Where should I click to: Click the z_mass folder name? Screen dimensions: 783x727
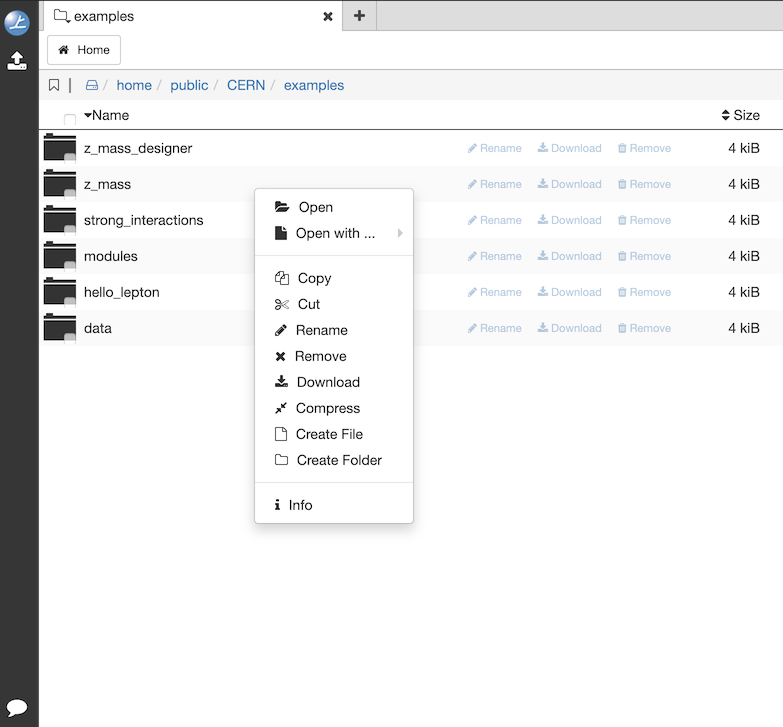(x=107, y=184)
